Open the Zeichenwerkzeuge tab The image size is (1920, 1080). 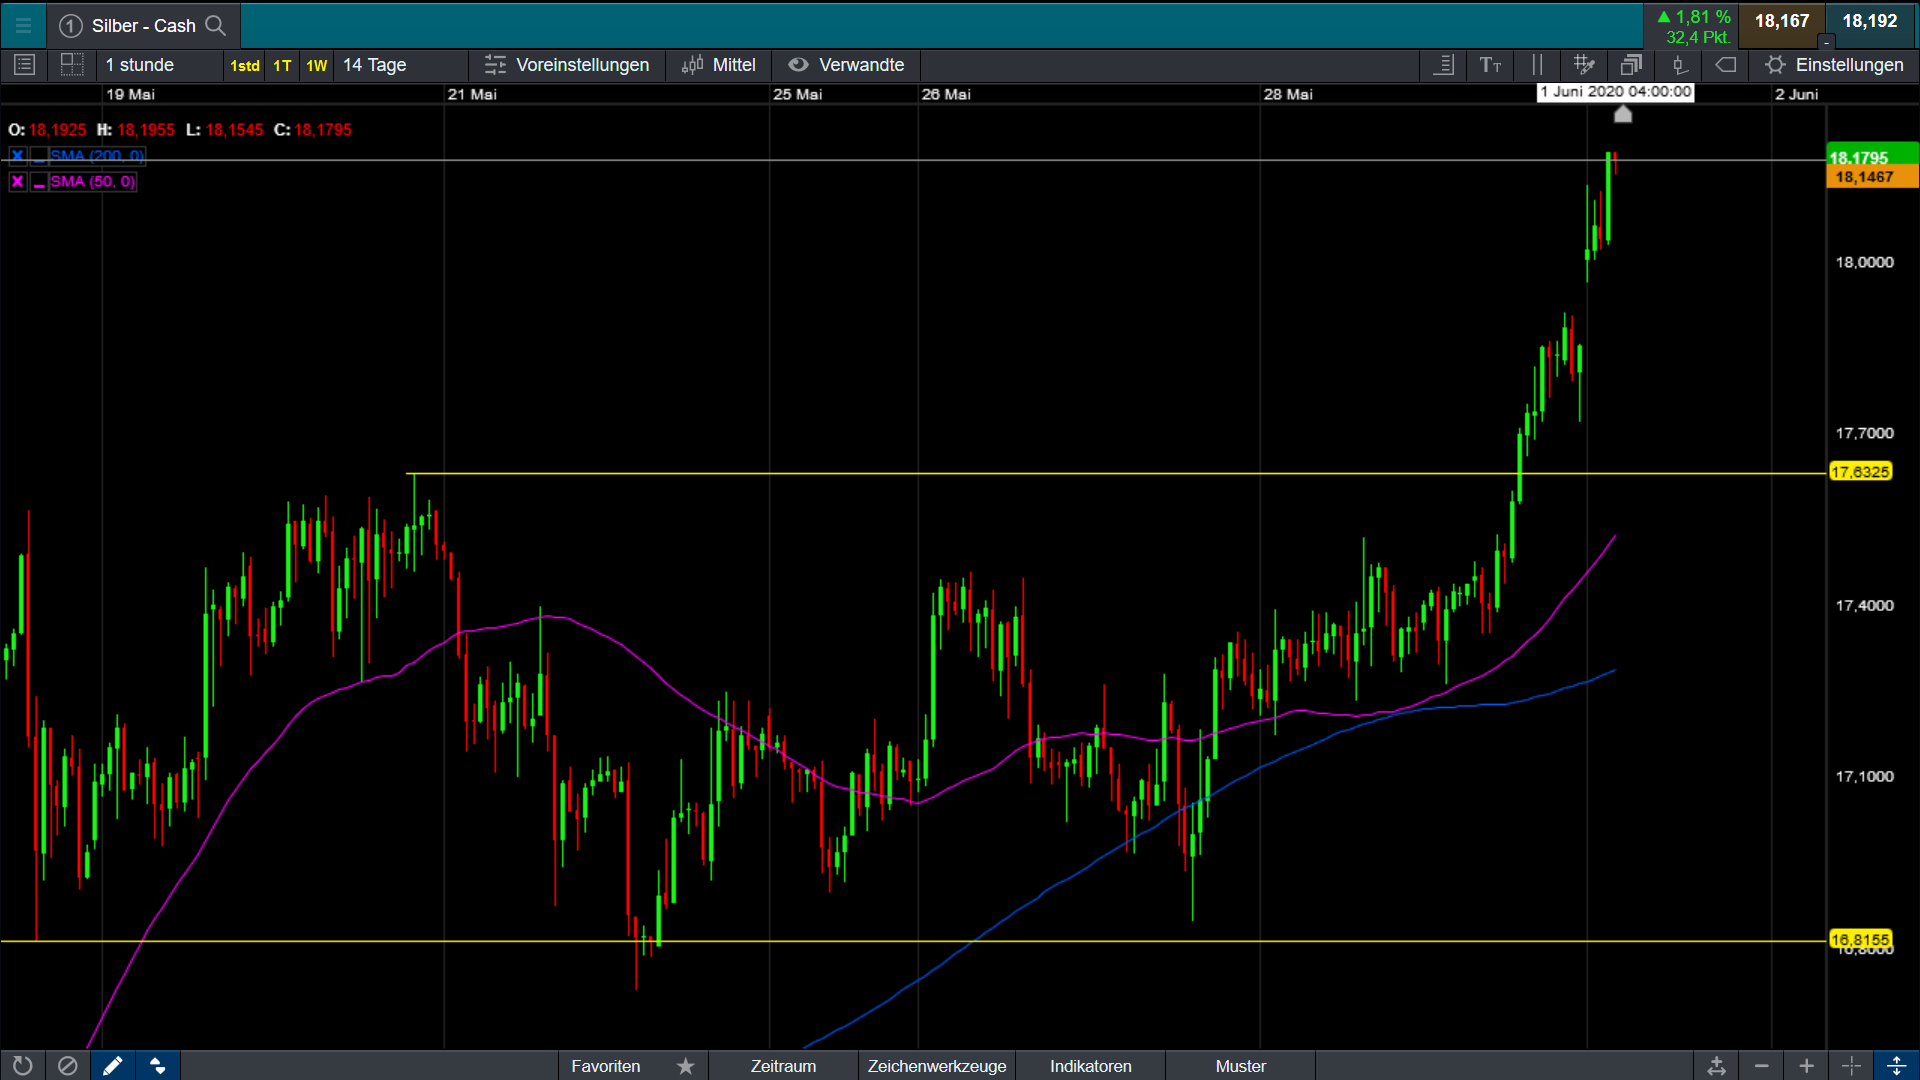point(936,1066)
